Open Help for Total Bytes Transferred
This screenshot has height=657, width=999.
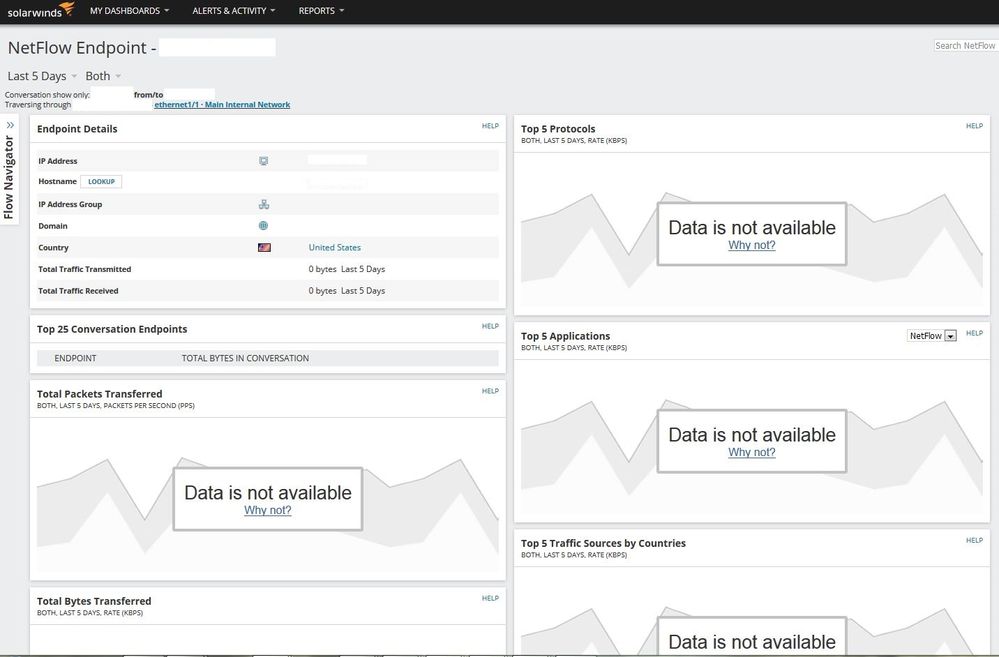490,598
